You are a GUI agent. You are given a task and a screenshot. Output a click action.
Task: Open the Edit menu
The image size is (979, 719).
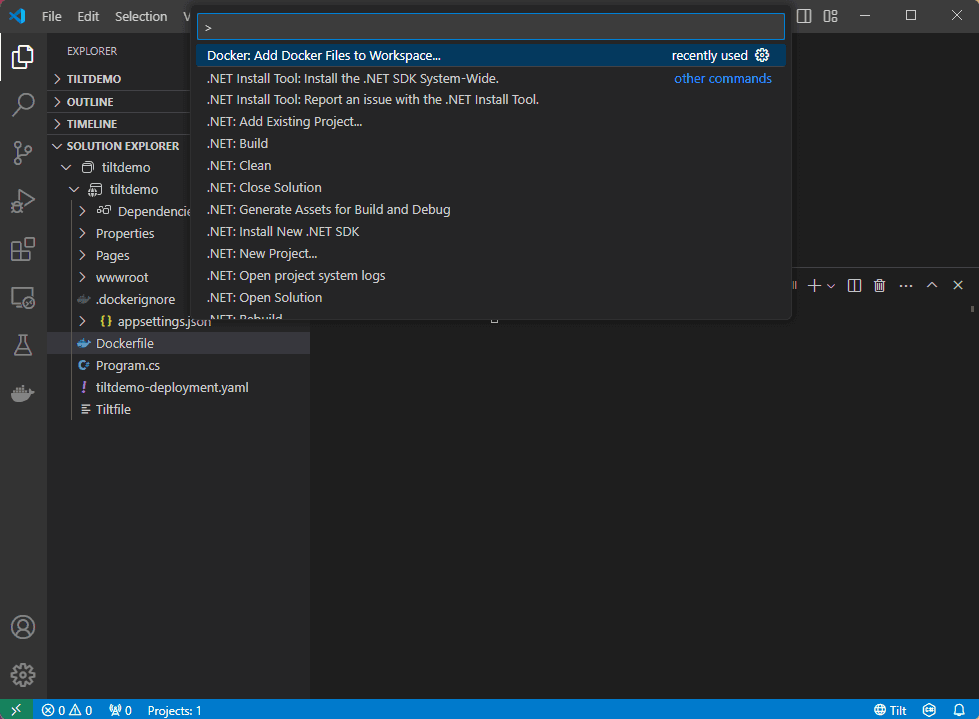[88, 16]
